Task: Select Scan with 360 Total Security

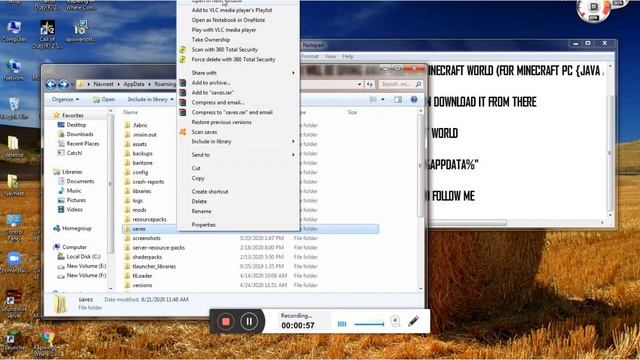Action: pyautogui.click(x=224, y=49)
